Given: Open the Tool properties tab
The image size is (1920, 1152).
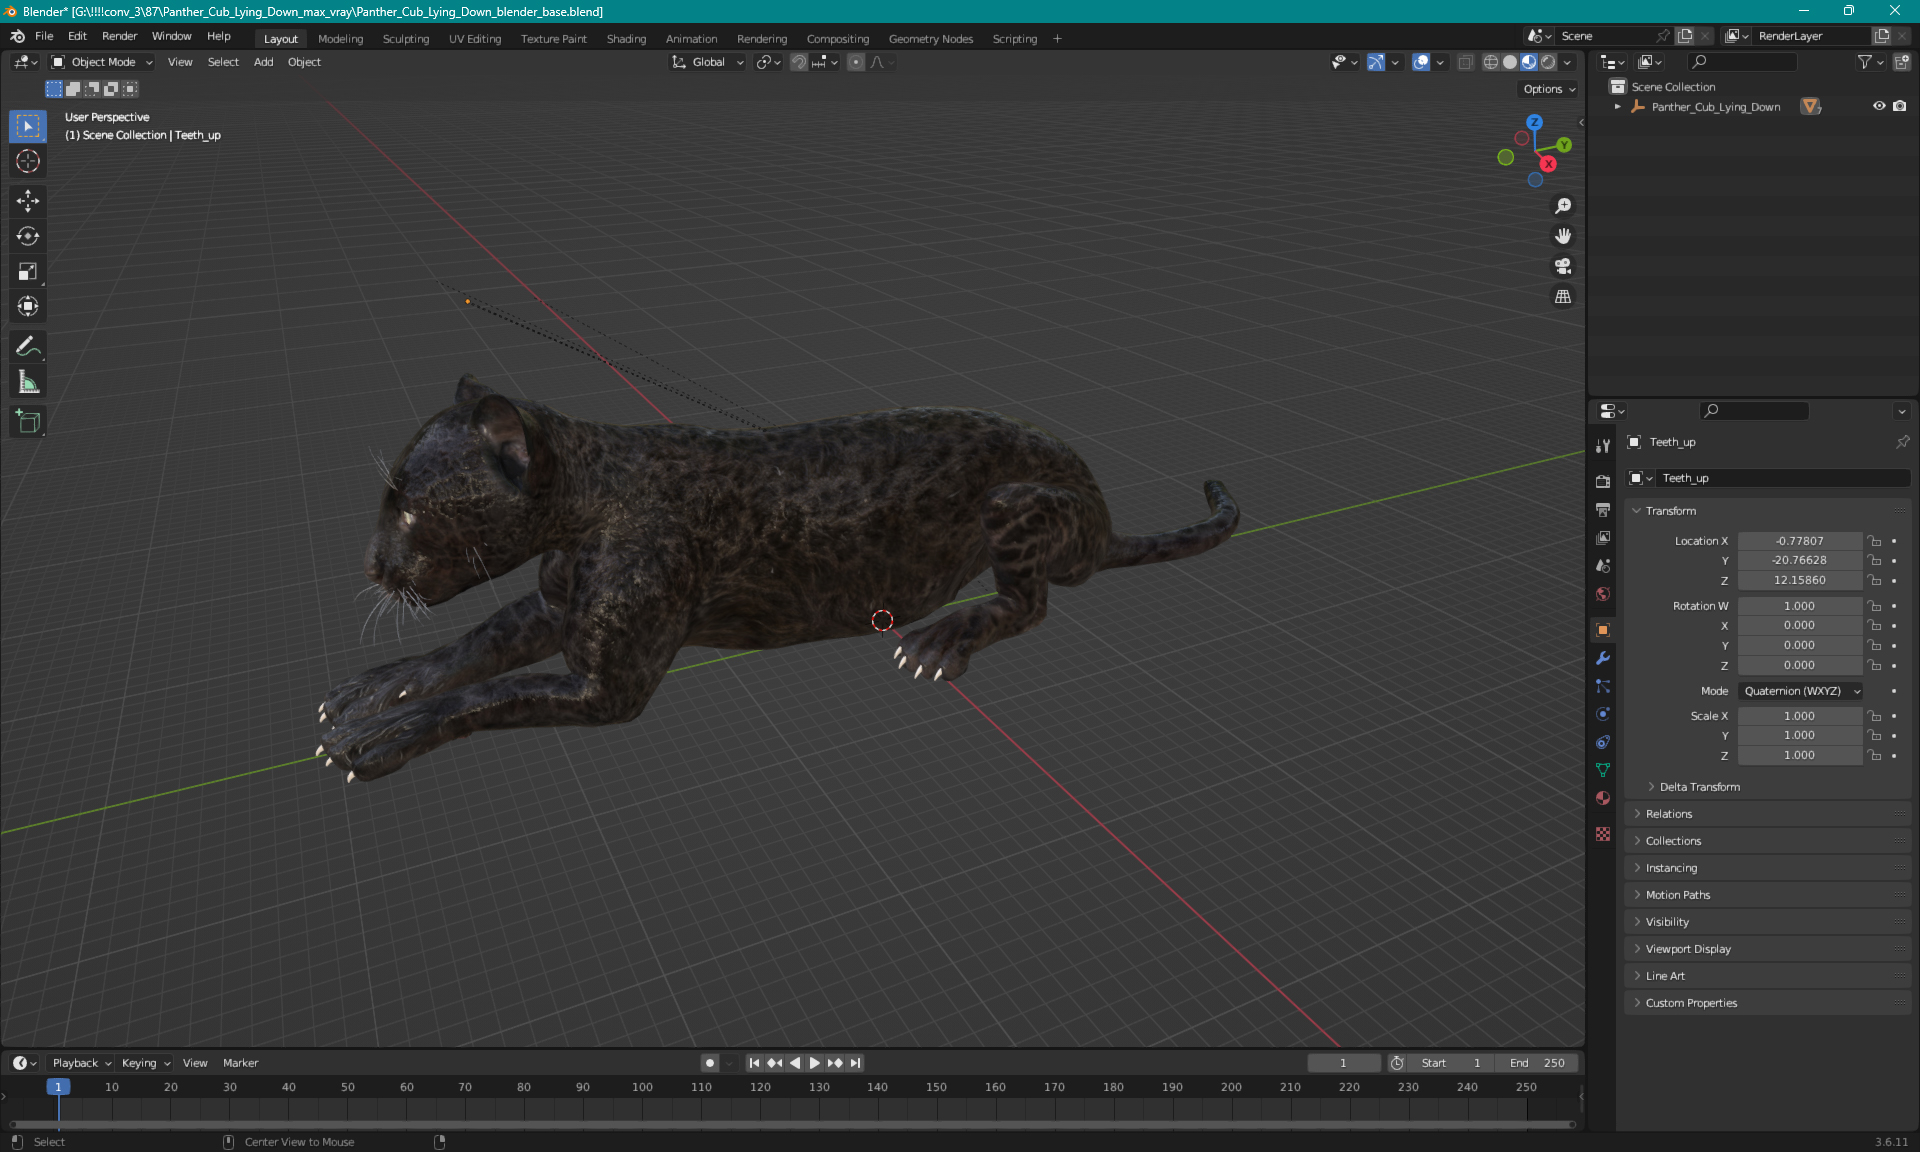Looking at the screenshot, I should (1603, 446).
